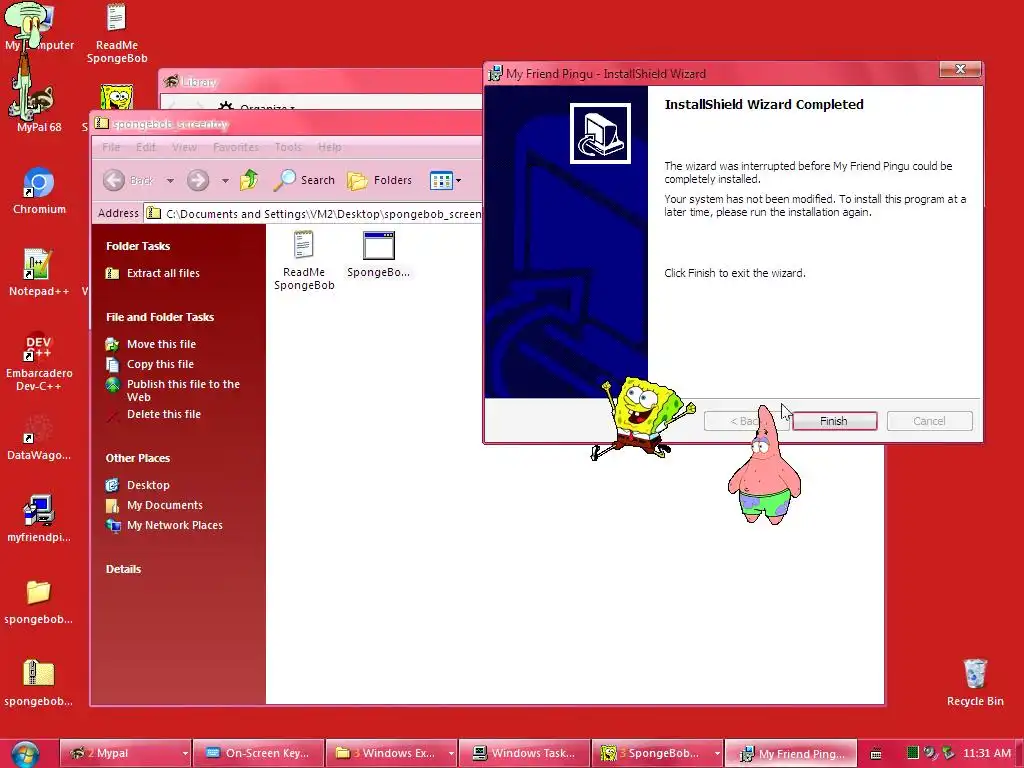This screenshot has height=768, width=1024.
Task: Switch to My Friend Ping... taskbar button
Action: pos(791,754)
